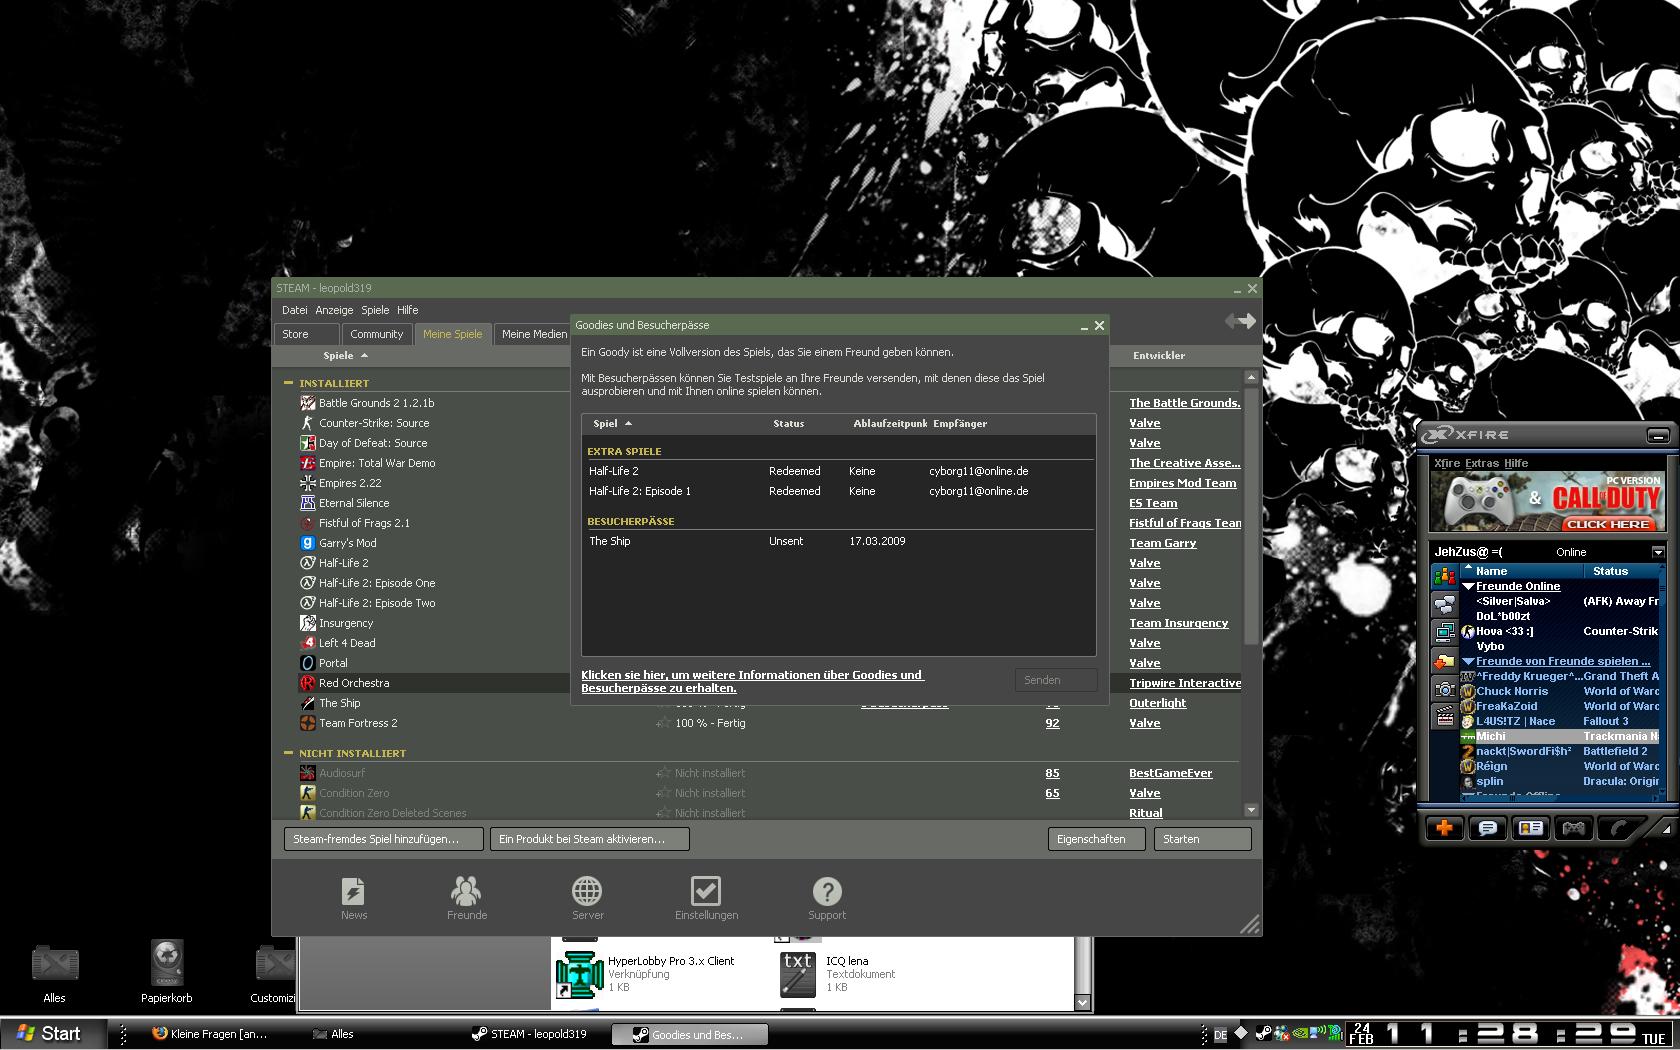Click the Starten button
This screenshot has width=1680, height=1050.
click(1202, 839)
